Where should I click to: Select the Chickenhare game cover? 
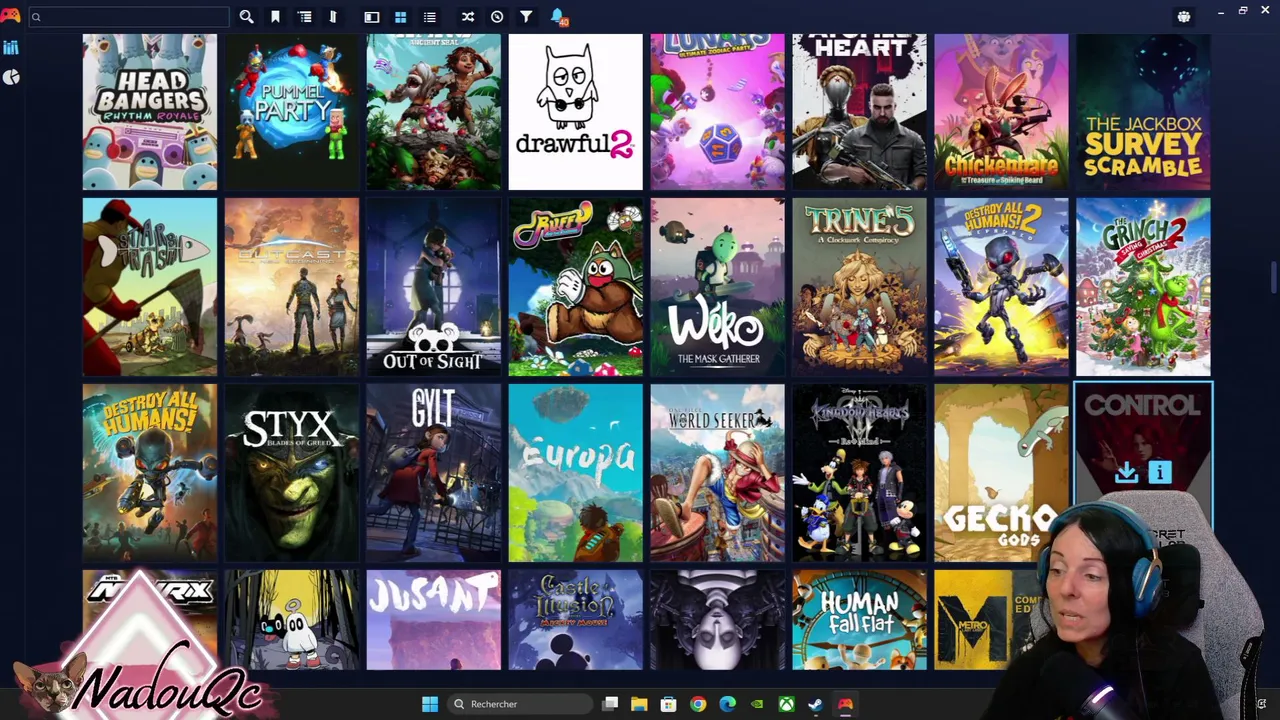point(1002,112)
